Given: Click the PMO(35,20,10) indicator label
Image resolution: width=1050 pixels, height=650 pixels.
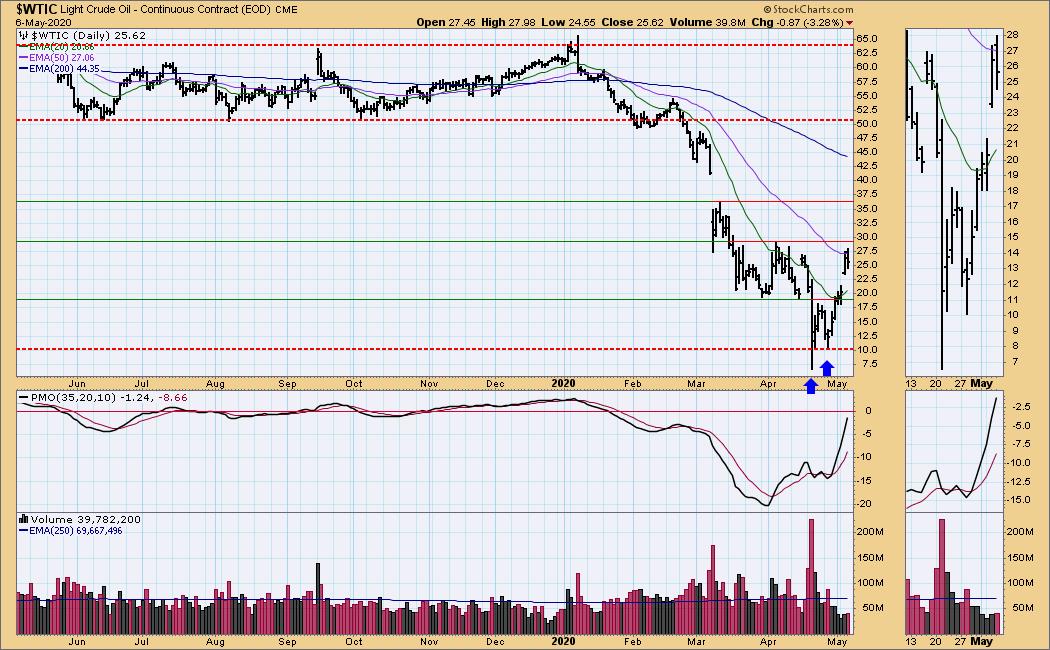Looking at the screenshot, I should coord(72,398).
